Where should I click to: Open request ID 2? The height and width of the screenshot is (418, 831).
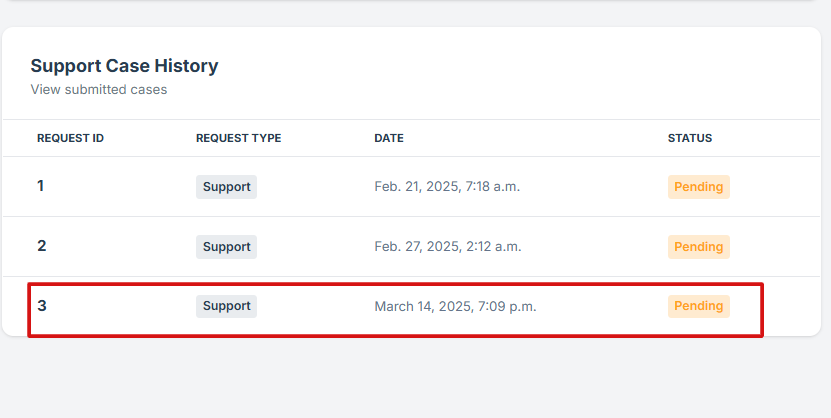[x=41, y=246]
